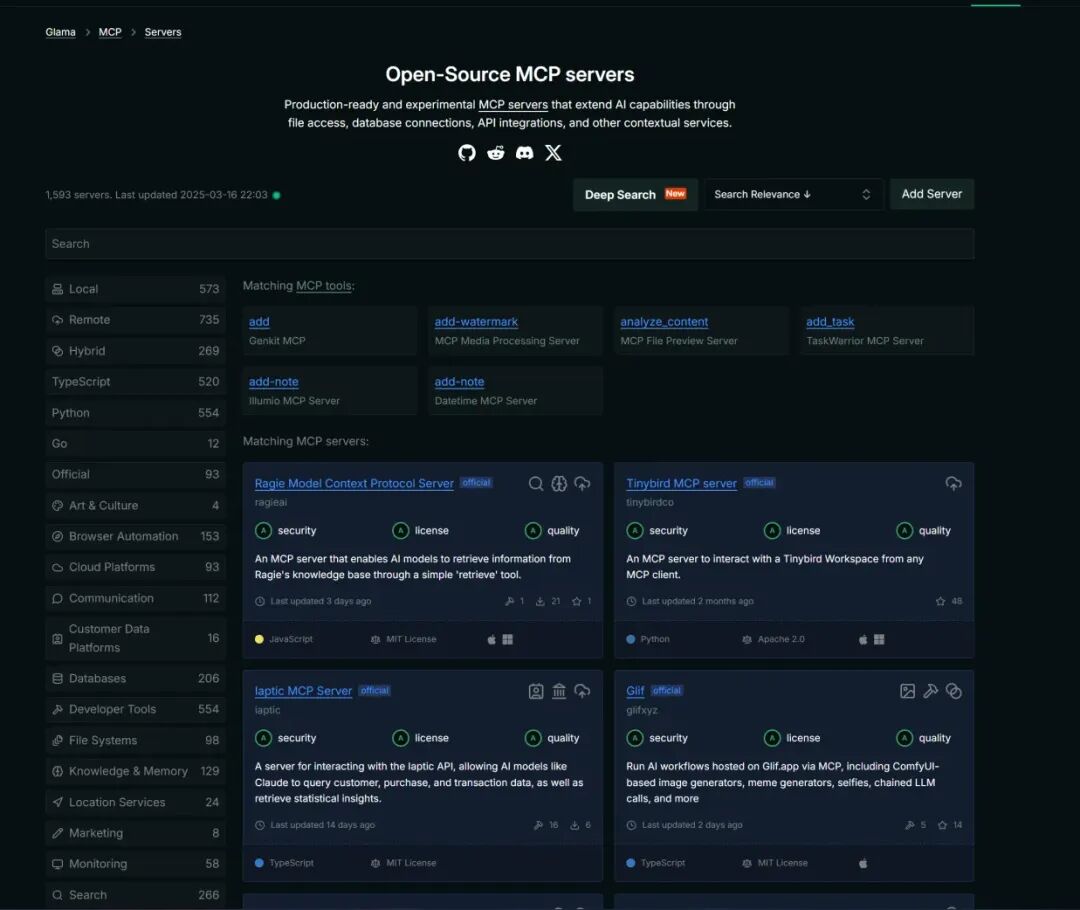Open the Tinybird MCP server link
The height and width of the screenshot is (910, 1080).
[681, 484]
